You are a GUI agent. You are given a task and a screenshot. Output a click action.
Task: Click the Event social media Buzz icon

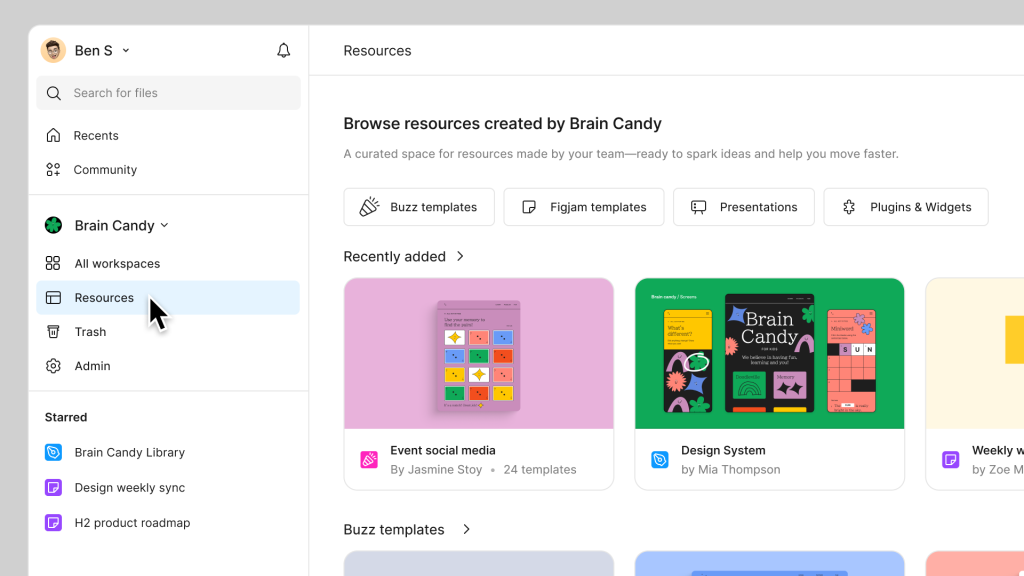369,460
